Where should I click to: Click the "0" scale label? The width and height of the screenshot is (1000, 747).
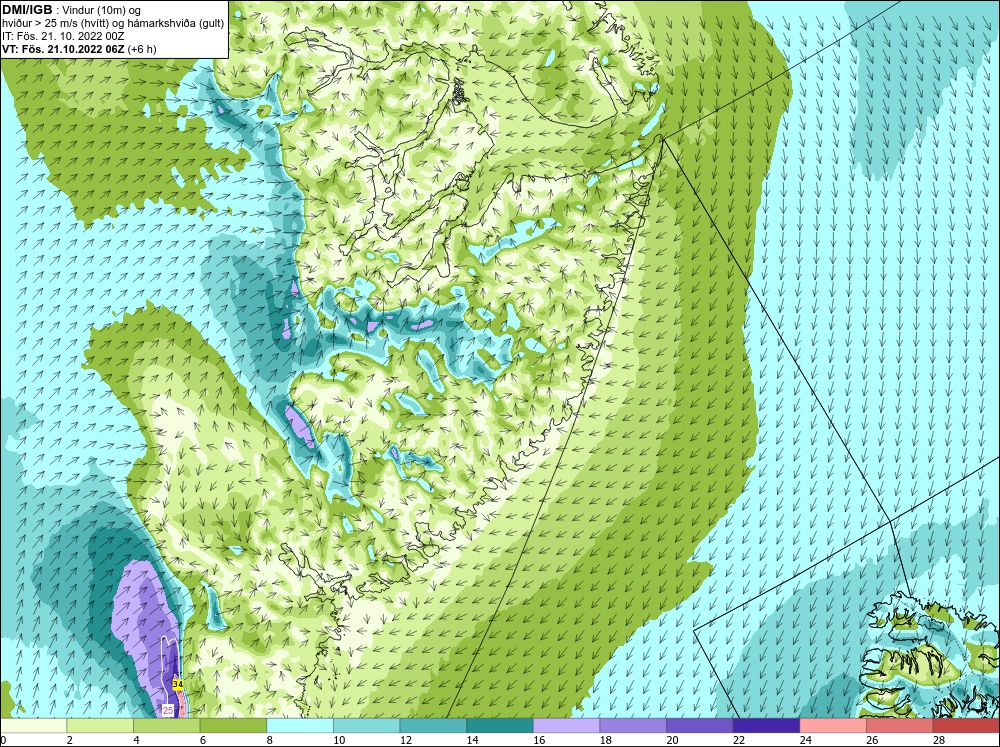(3, 740)
